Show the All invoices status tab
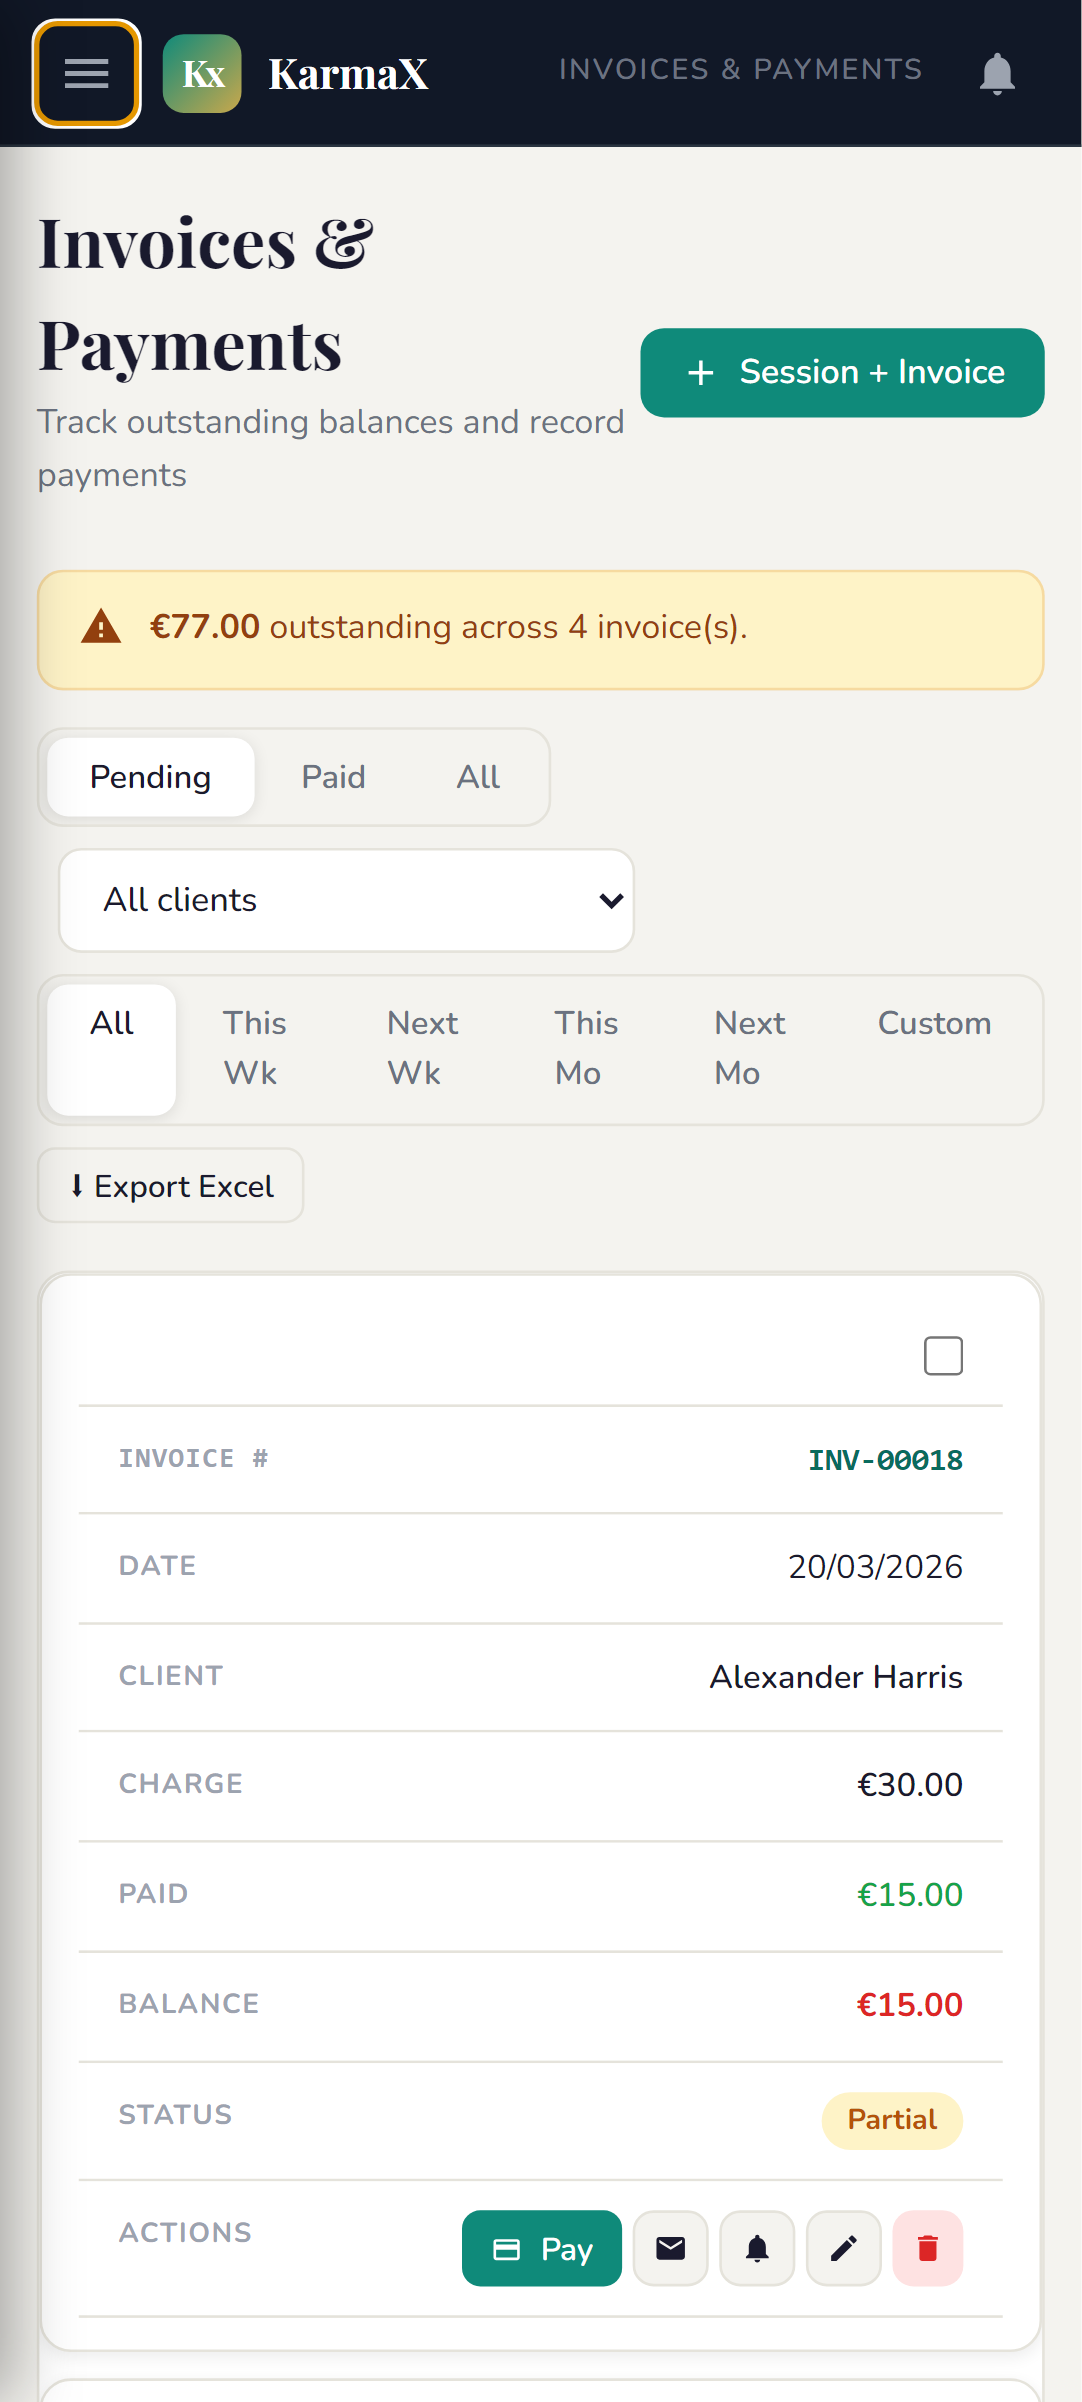The image size is (1082, 2402). [x=478, y=777]
